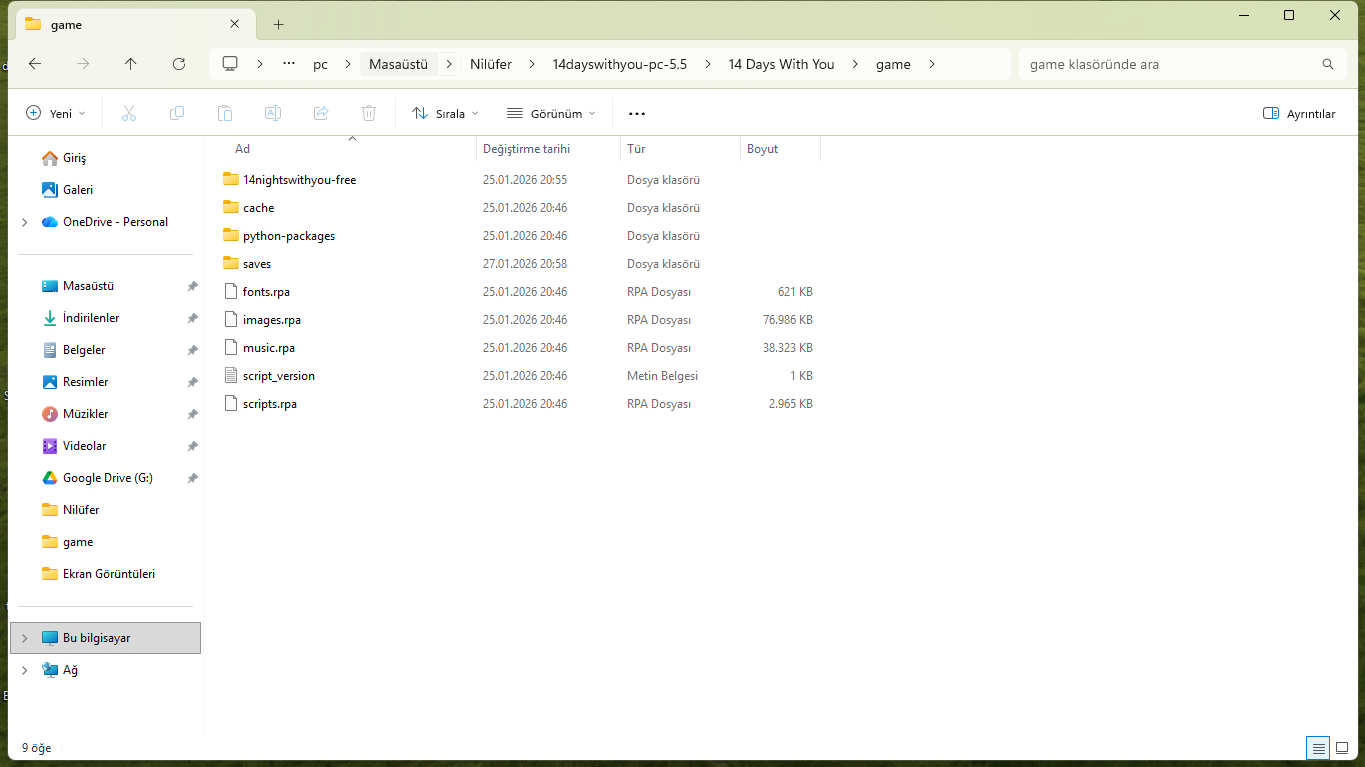Click the 76.986 KB size value

coord(788,320)
